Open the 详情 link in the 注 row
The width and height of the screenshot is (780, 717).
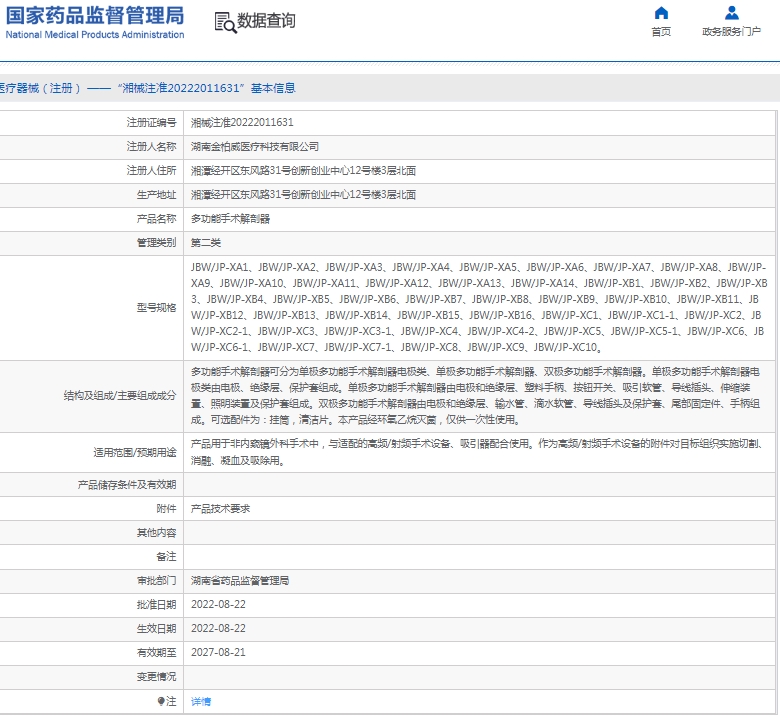(201, 702)
